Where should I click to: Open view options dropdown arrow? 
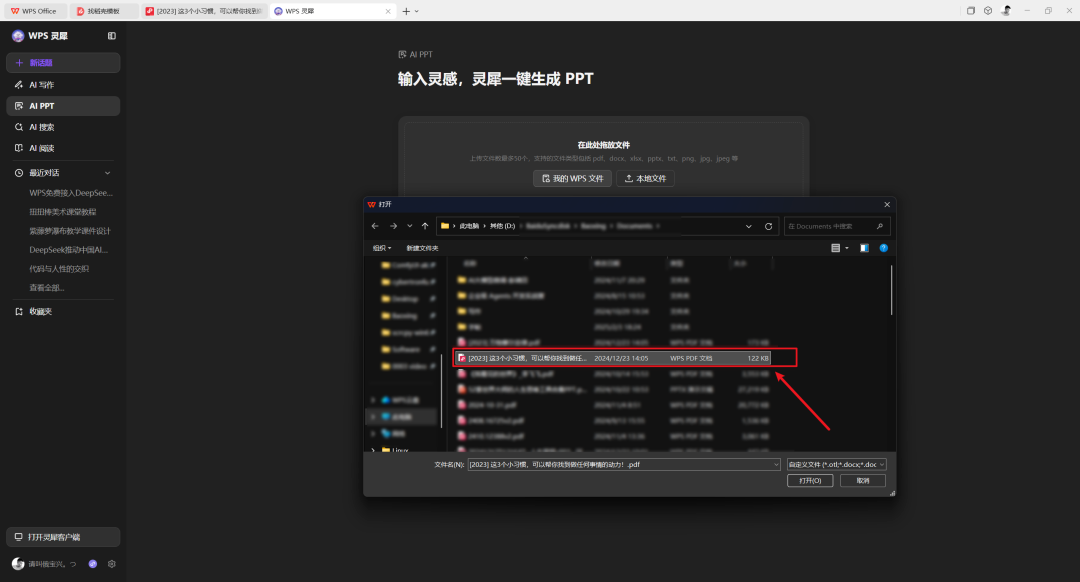click(x=847, y=248)
